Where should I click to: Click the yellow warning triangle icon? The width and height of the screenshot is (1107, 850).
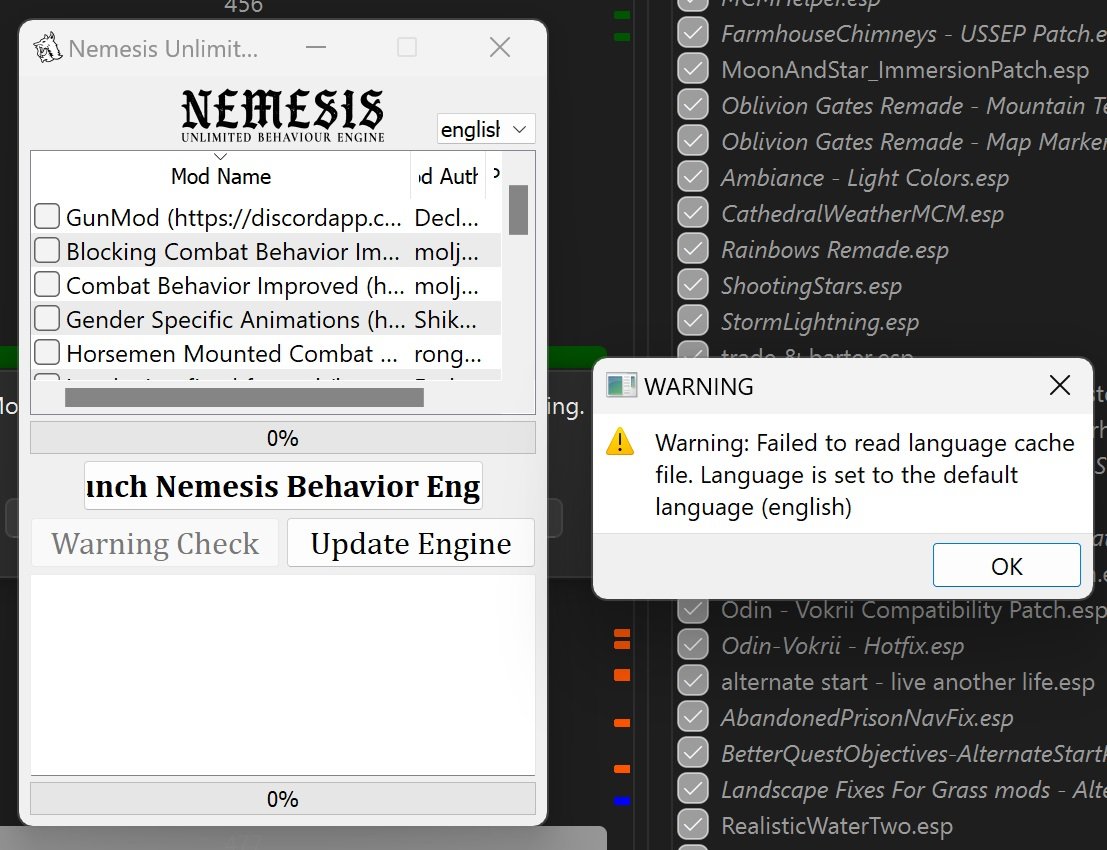coord(622,442)
